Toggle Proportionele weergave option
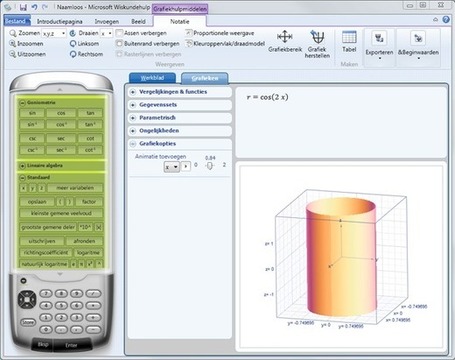The height and width of the screenshot is (360, 455). click(x=189, y=33)
